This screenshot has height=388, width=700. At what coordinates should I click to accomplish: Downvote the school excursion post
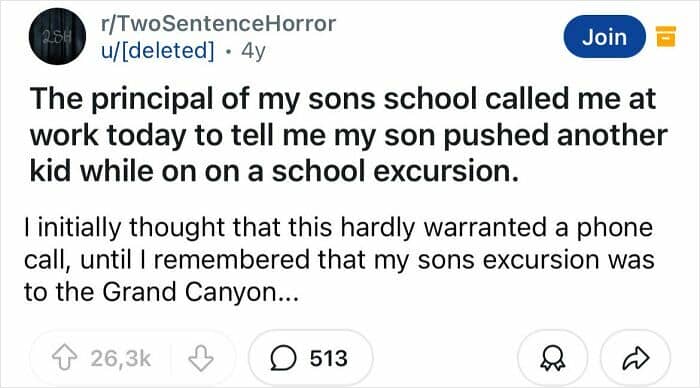coord(200,358)
